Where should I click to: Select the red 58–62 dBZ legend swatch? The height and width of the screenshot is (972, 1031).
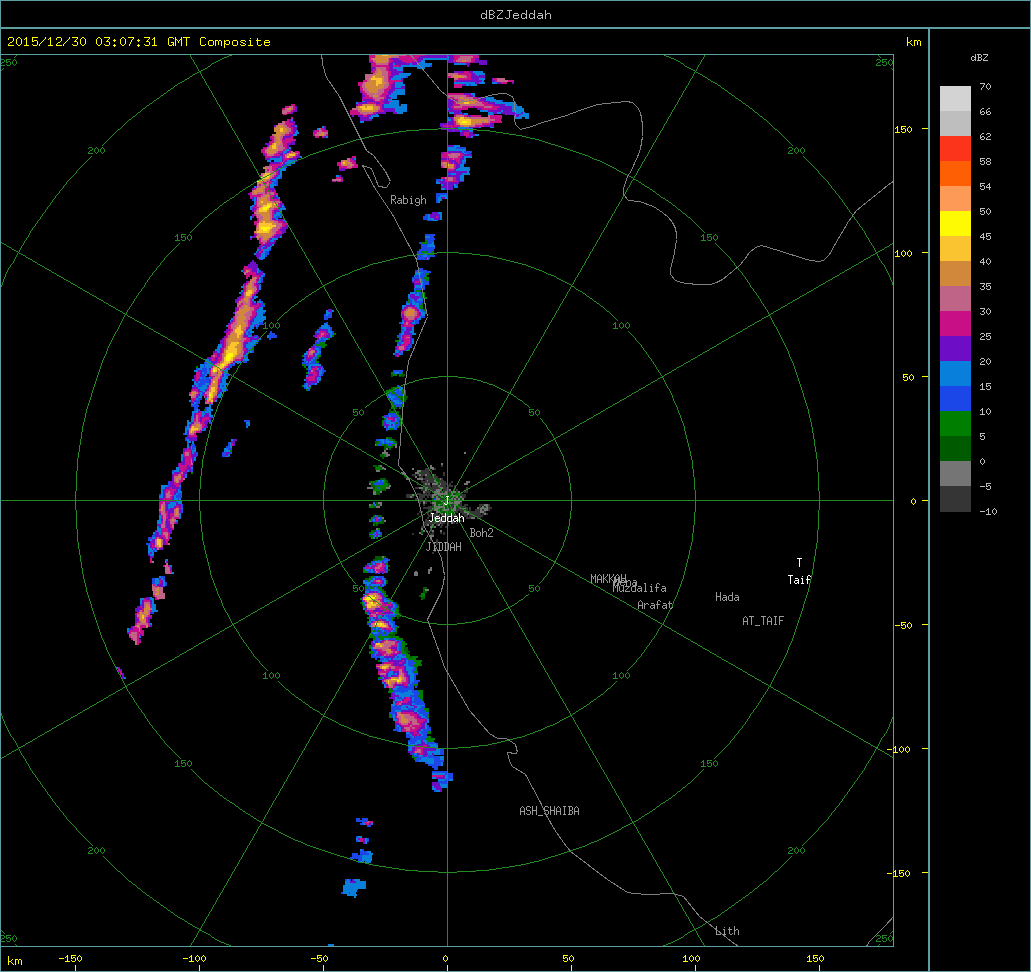pyautogui.click(x=955, y=149)
